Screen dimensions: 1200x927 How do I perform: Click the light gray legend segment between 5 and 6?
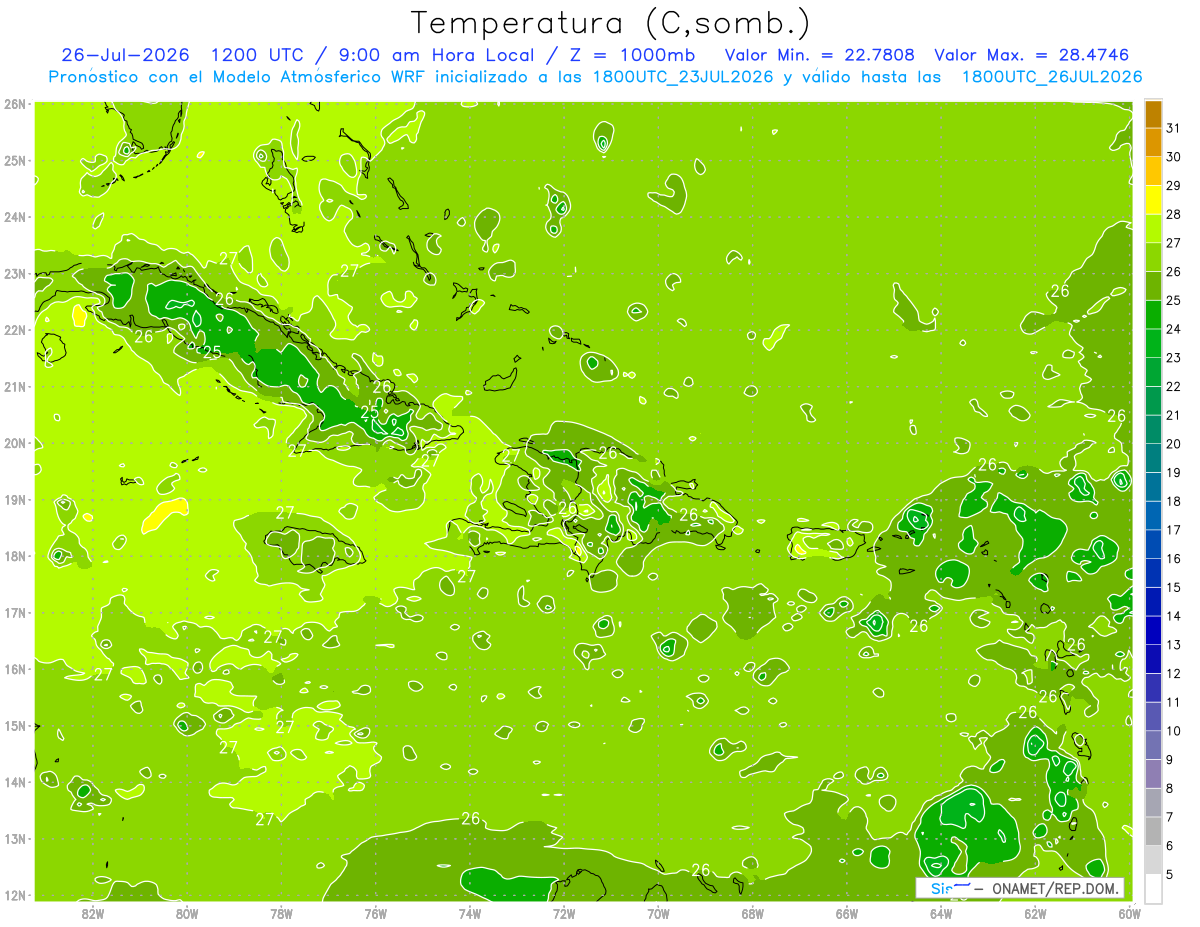tap(1153, 860)
